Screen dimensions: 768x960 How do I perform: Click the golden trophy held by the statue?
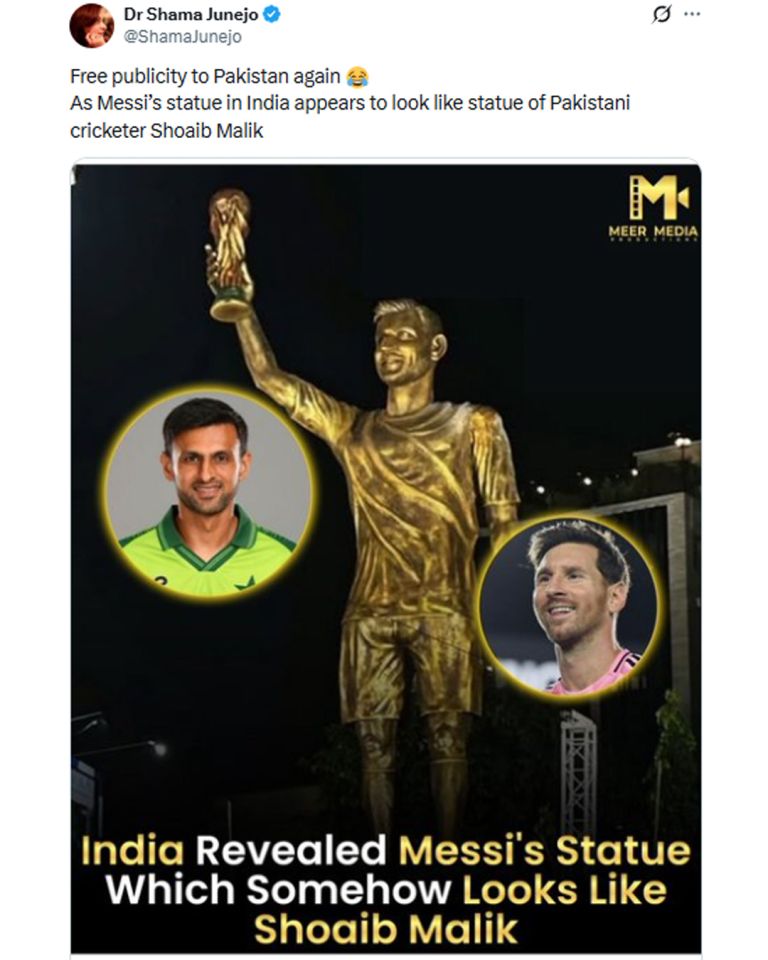click(230, 254)
